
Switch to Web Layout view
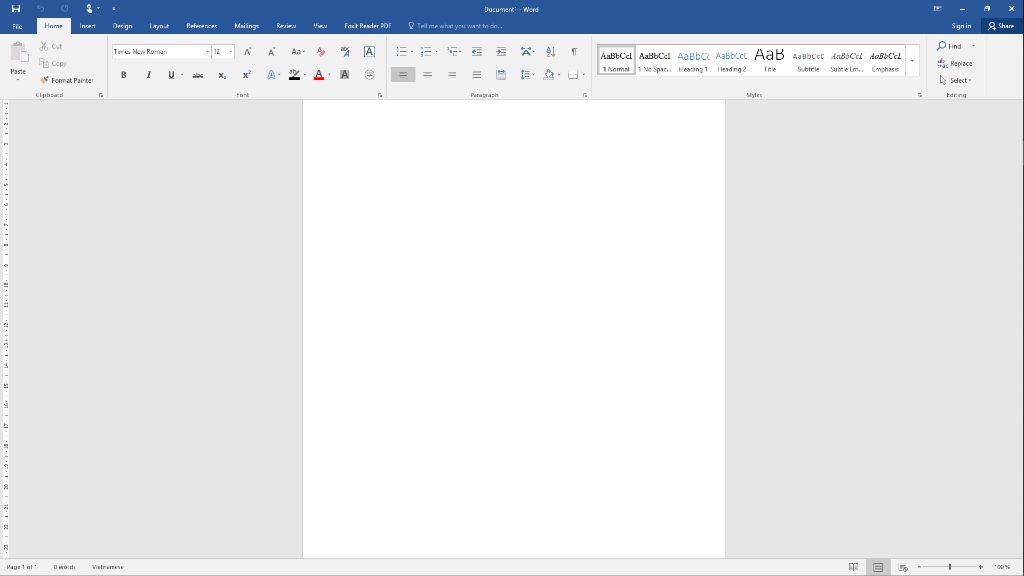click(903, 567)
